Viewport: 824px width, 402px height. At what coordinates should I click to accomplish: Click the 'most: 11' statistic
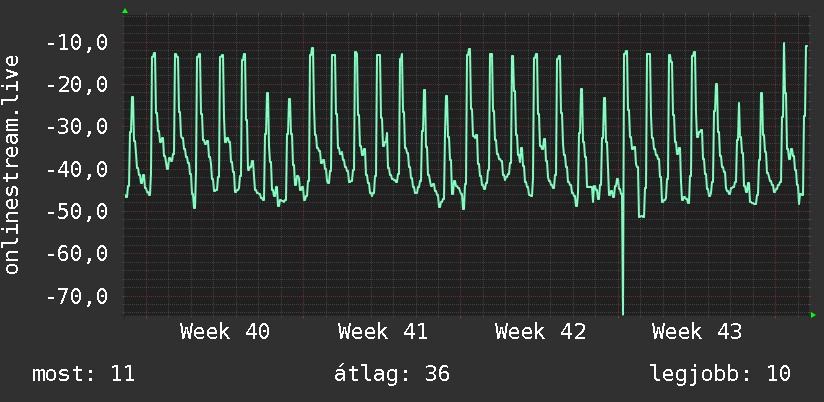(x=84, y=374)
